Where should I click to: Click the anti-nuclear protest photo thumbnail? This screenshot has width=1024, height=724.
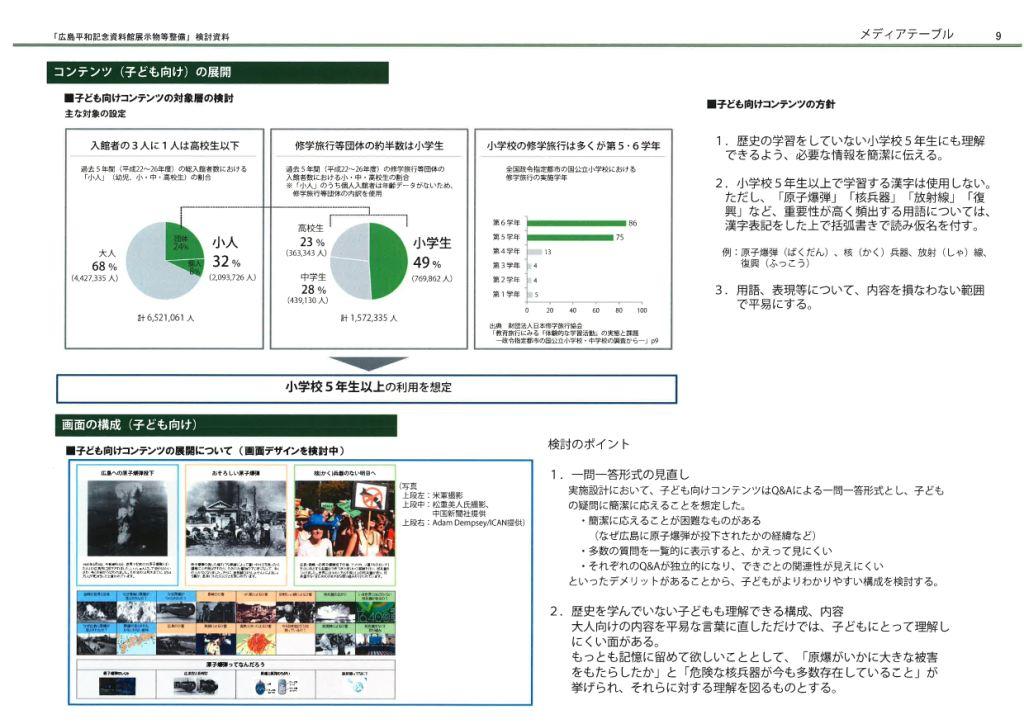345,519
